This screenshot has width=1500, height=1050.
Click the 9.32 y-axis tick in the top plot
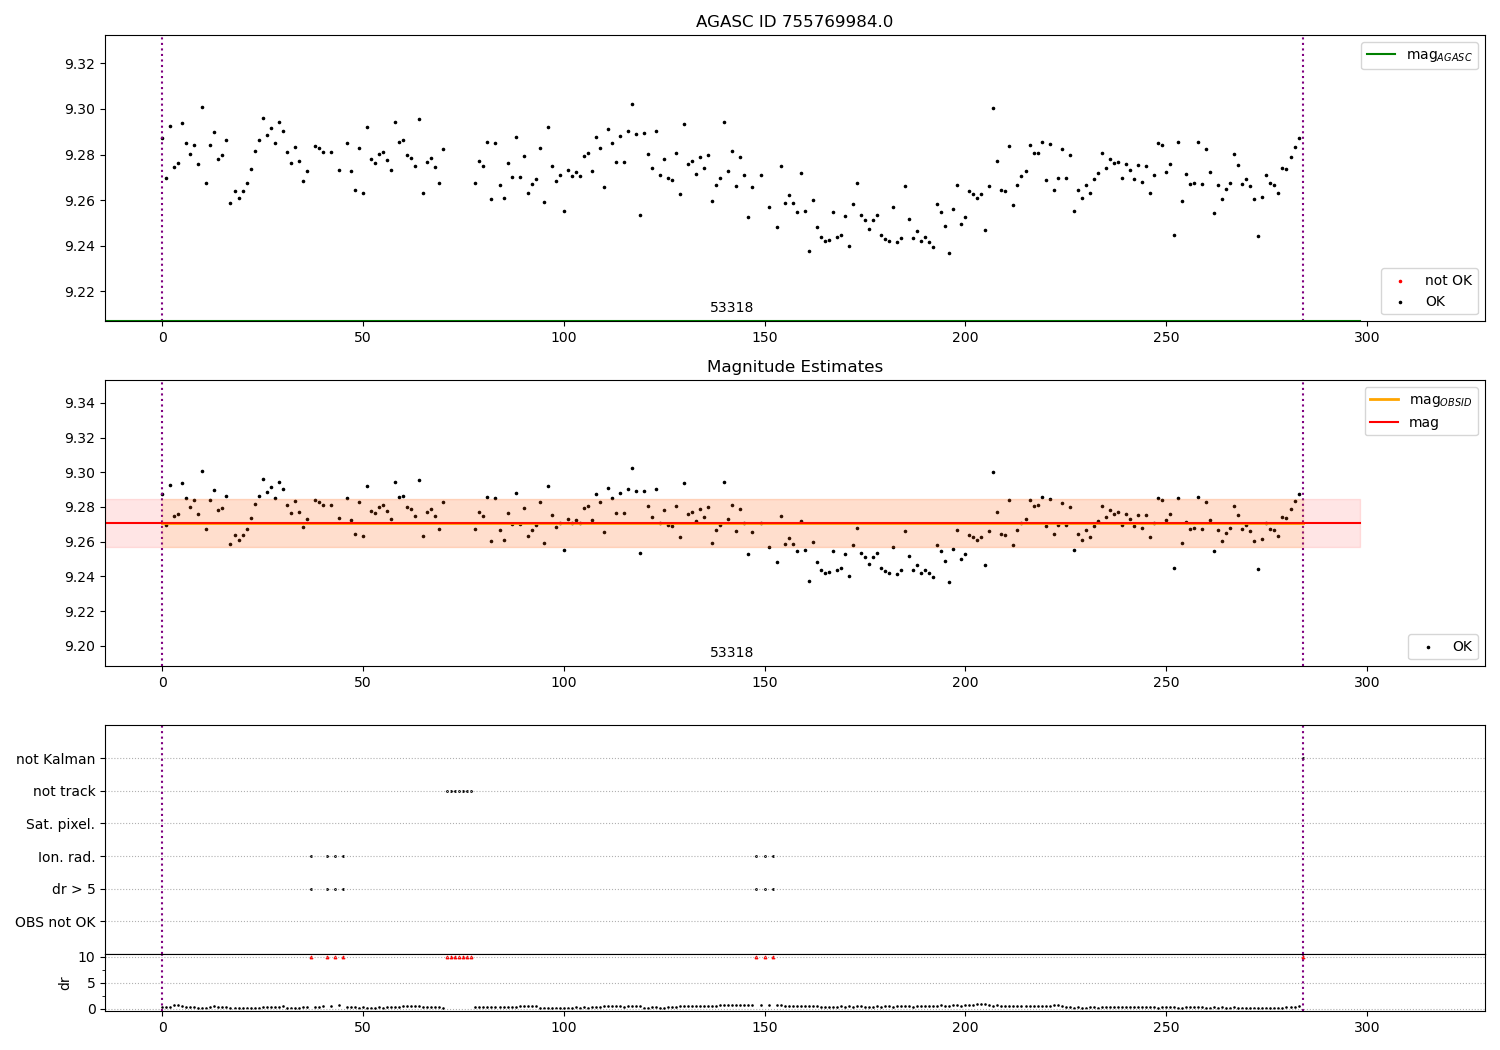click(79, 64)
